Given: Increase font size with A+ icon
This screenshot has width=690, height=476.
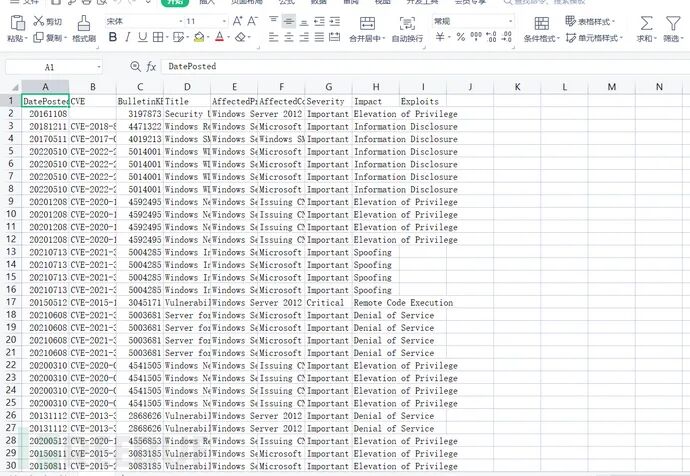Looking at the screenshot, I should click(237, 21).
